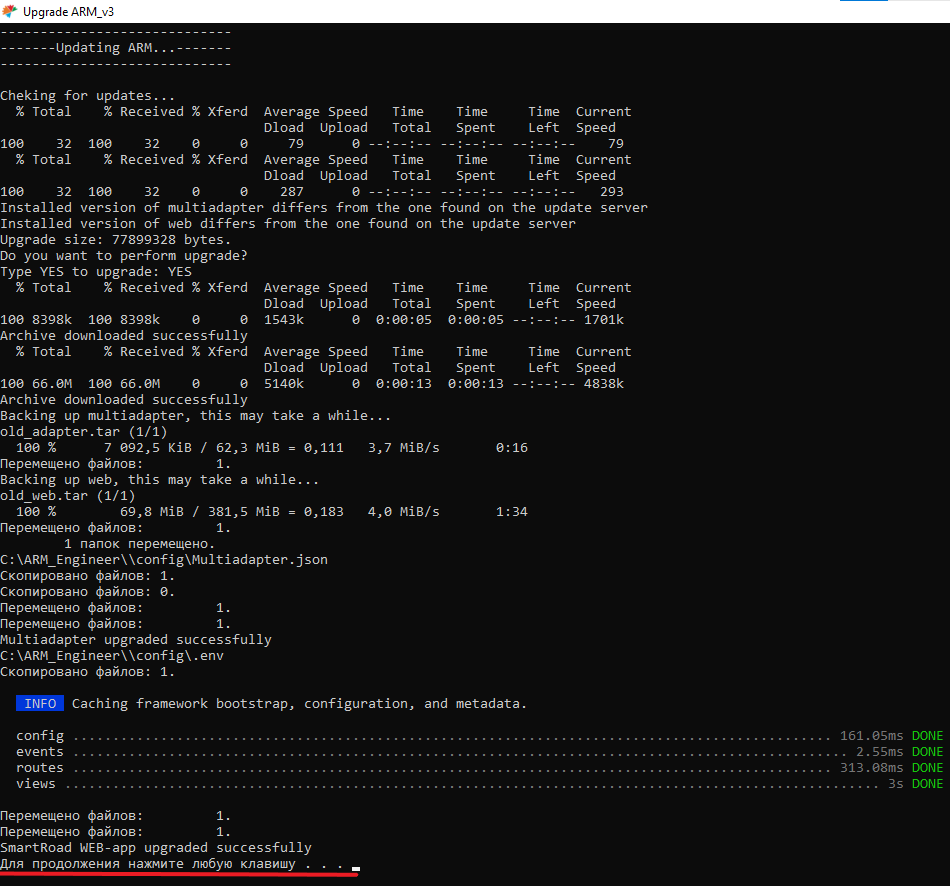This screenshot has height=886, width=950.
Task: Click 'Caching framework bootstrap' info message
Action: [x=300, y=704]
